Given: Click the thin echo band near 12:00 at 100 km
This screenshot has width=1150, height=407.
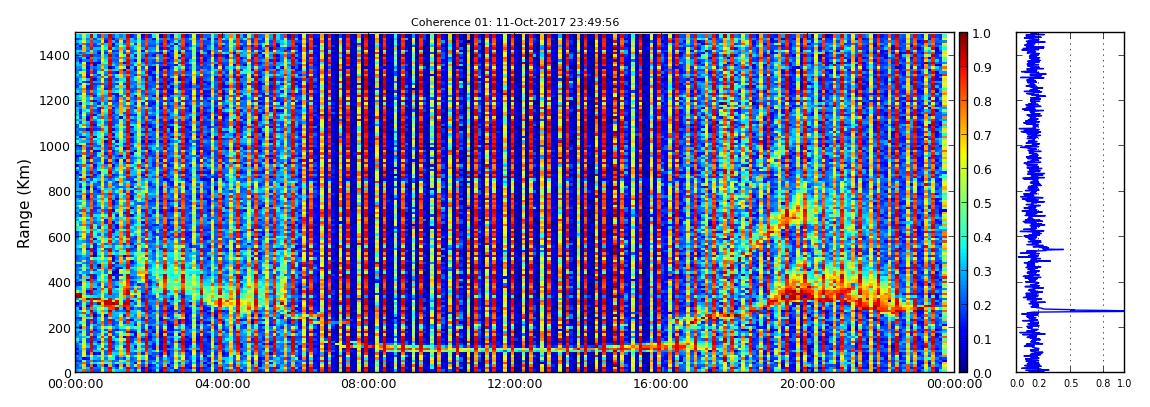Looking at the screenshot, I should [513, 349].
